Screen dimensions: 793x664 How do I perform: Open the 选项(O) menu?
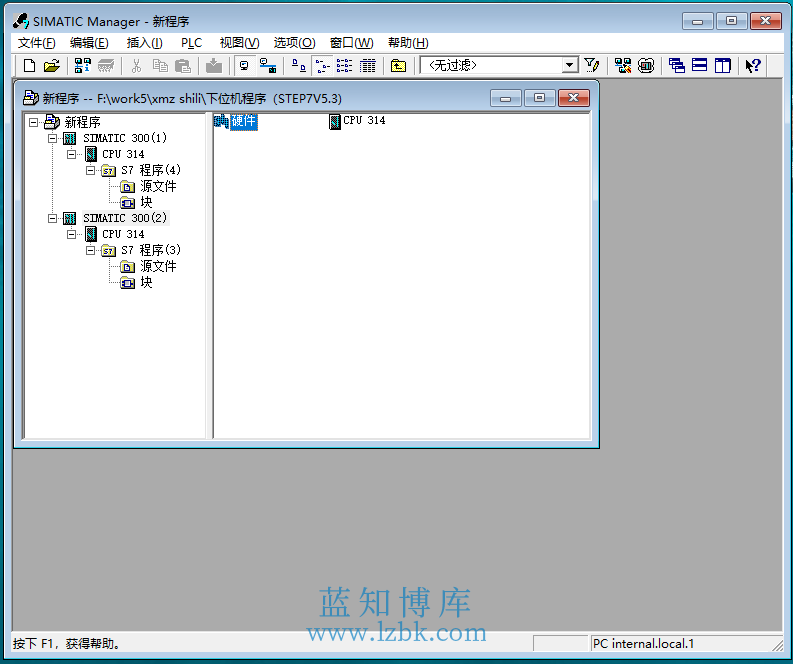tap(294, 43)
